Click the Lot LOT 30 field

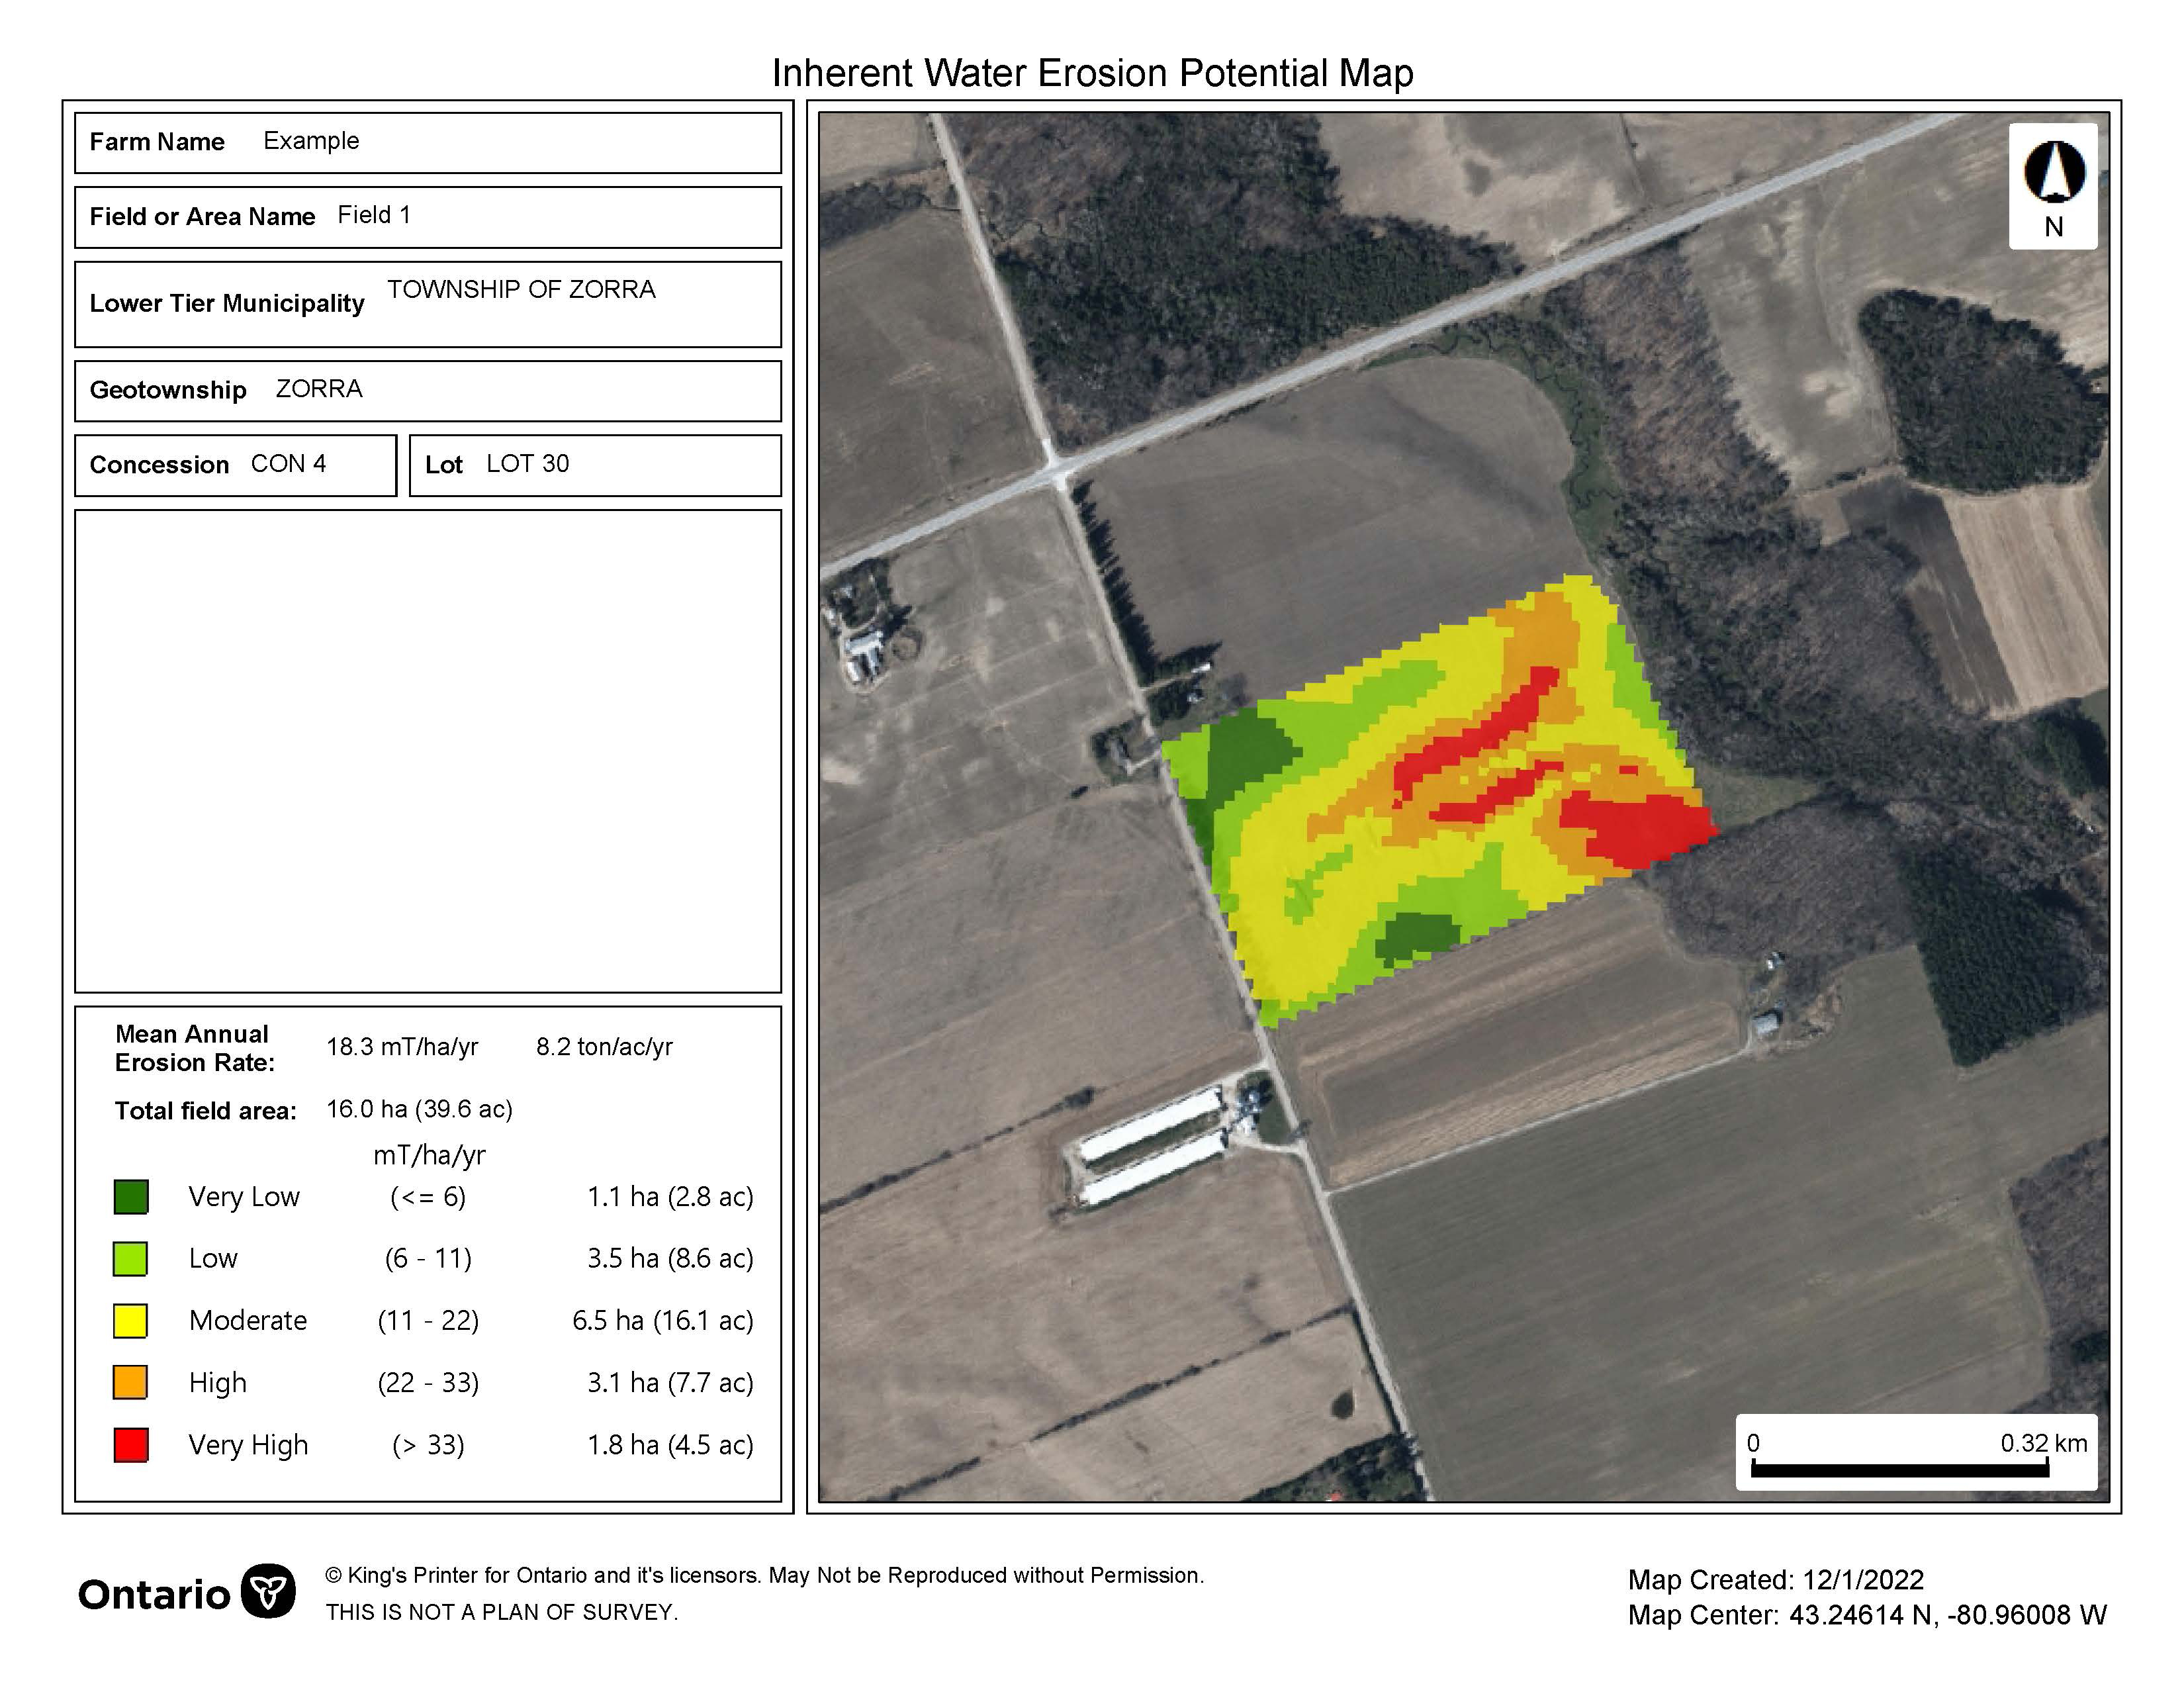coord(595,465)
